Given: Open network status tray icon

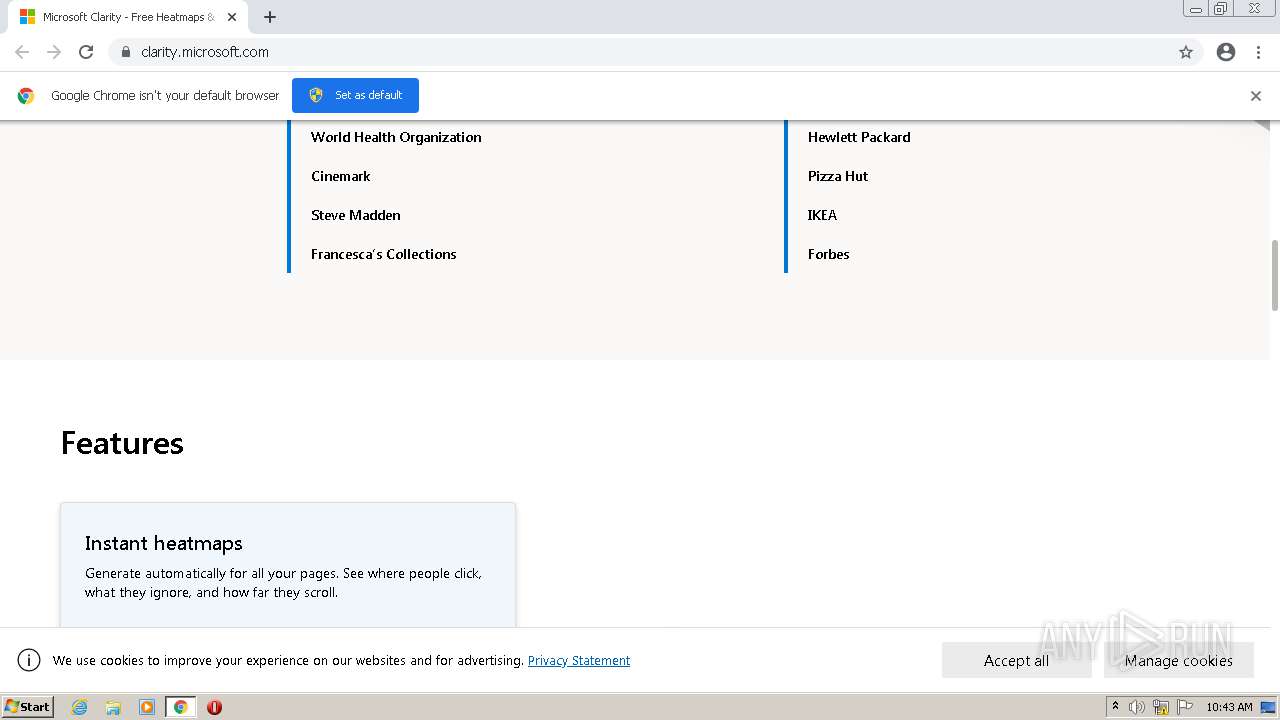Looking at the screenshot, I should pyautogui.click(x=1161, y=707).
